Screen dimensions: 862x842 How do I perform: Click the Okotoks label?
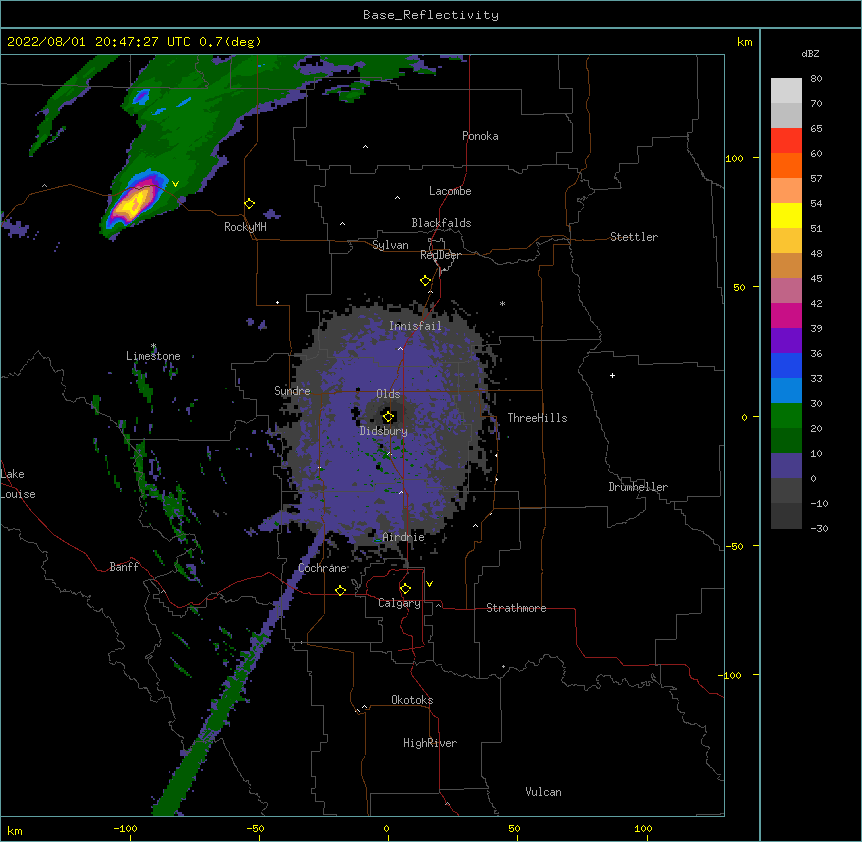412,700
